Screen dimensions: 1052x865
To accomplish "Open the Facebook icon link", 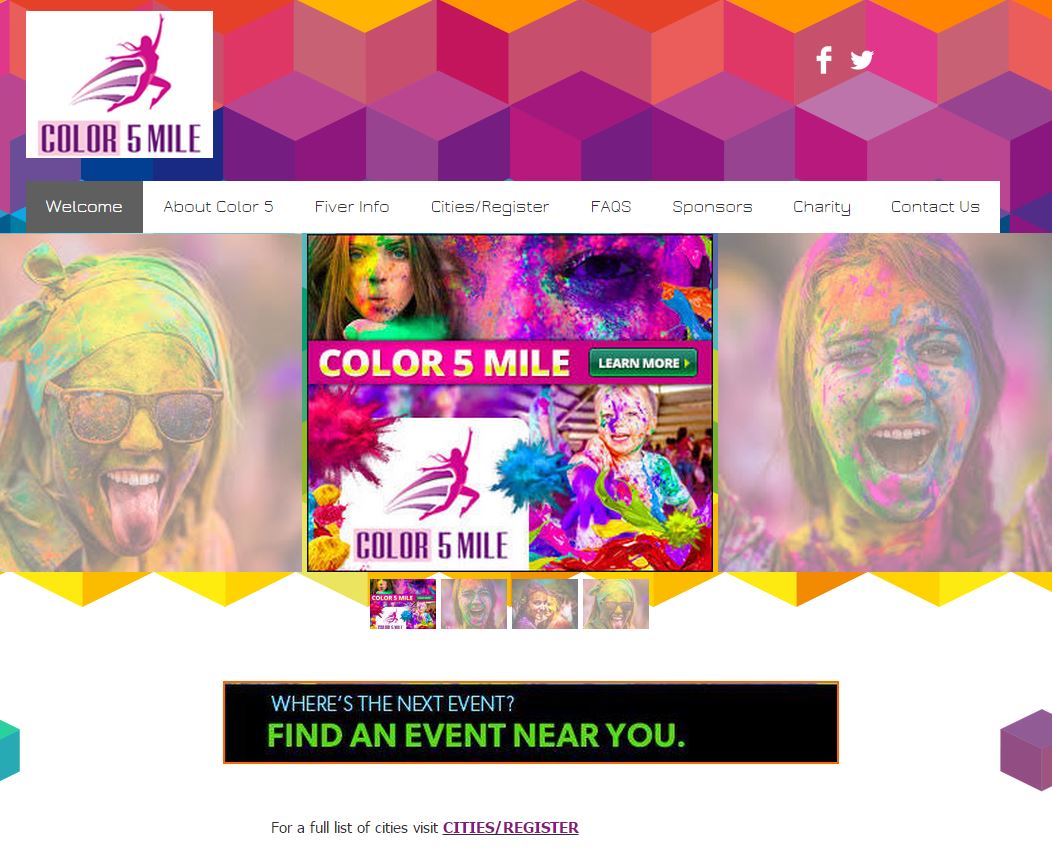I will pyautogui.click(x=824, y=60).
